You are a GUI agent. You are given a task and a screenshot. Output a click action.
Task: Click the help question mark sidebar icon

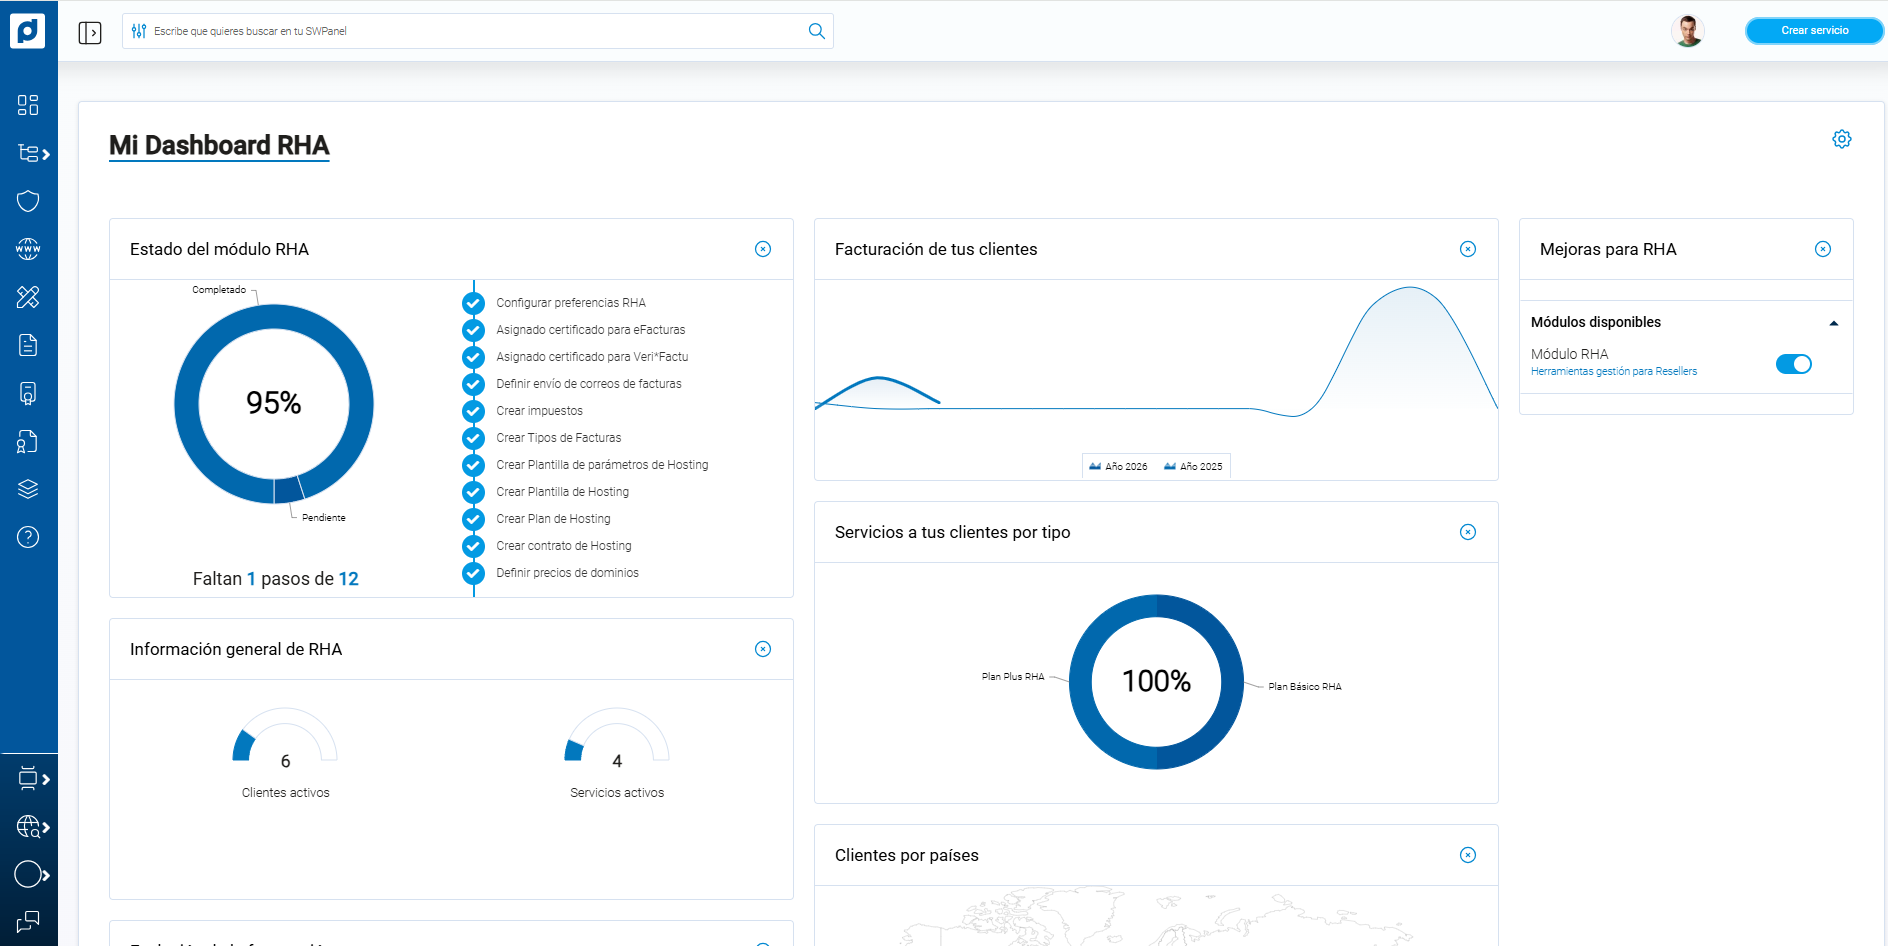pyautogui.click(x=28, y=537)
